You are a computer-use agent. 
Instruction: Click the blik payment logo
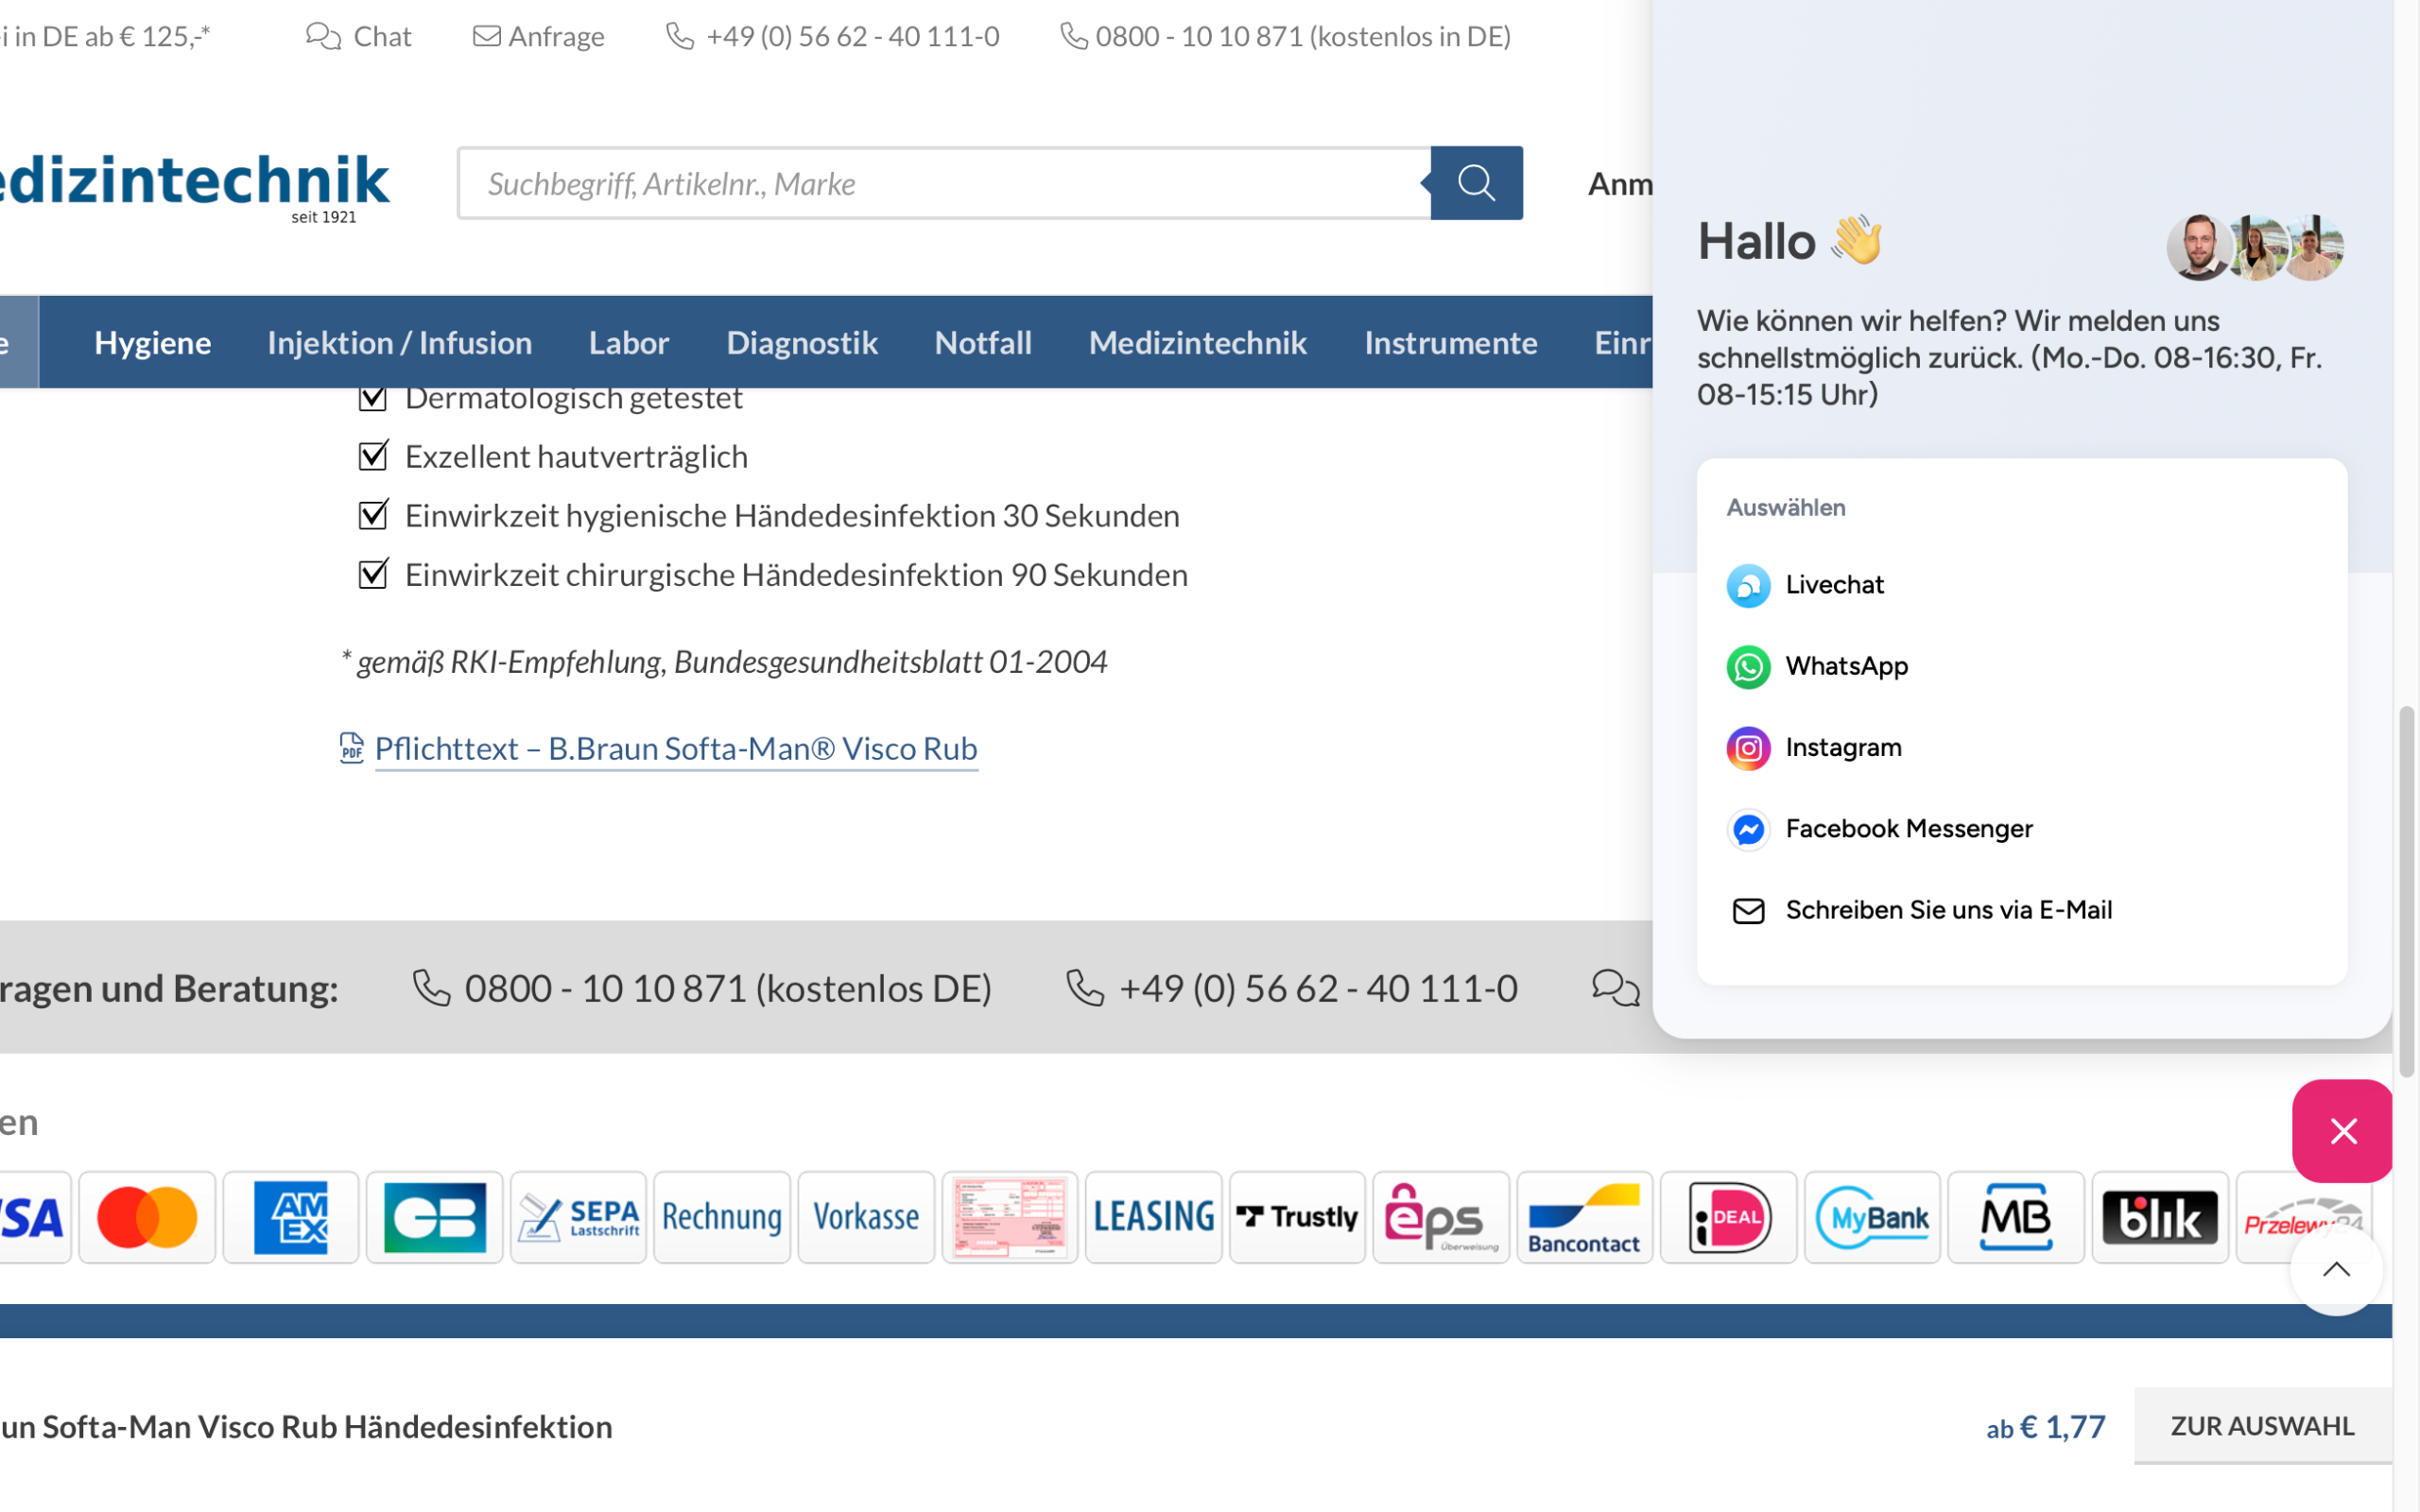[2160, 1217]
